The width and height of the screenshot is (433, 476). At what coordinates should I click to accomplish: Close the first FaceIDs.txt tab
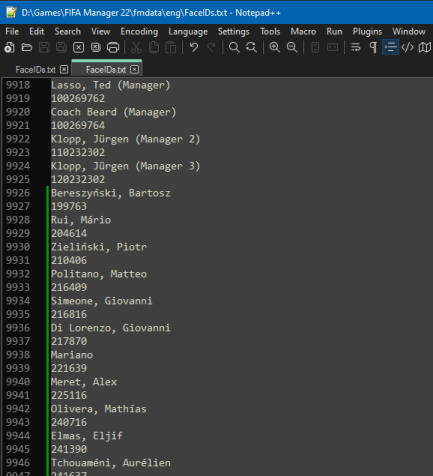click(x=64, y=69)
